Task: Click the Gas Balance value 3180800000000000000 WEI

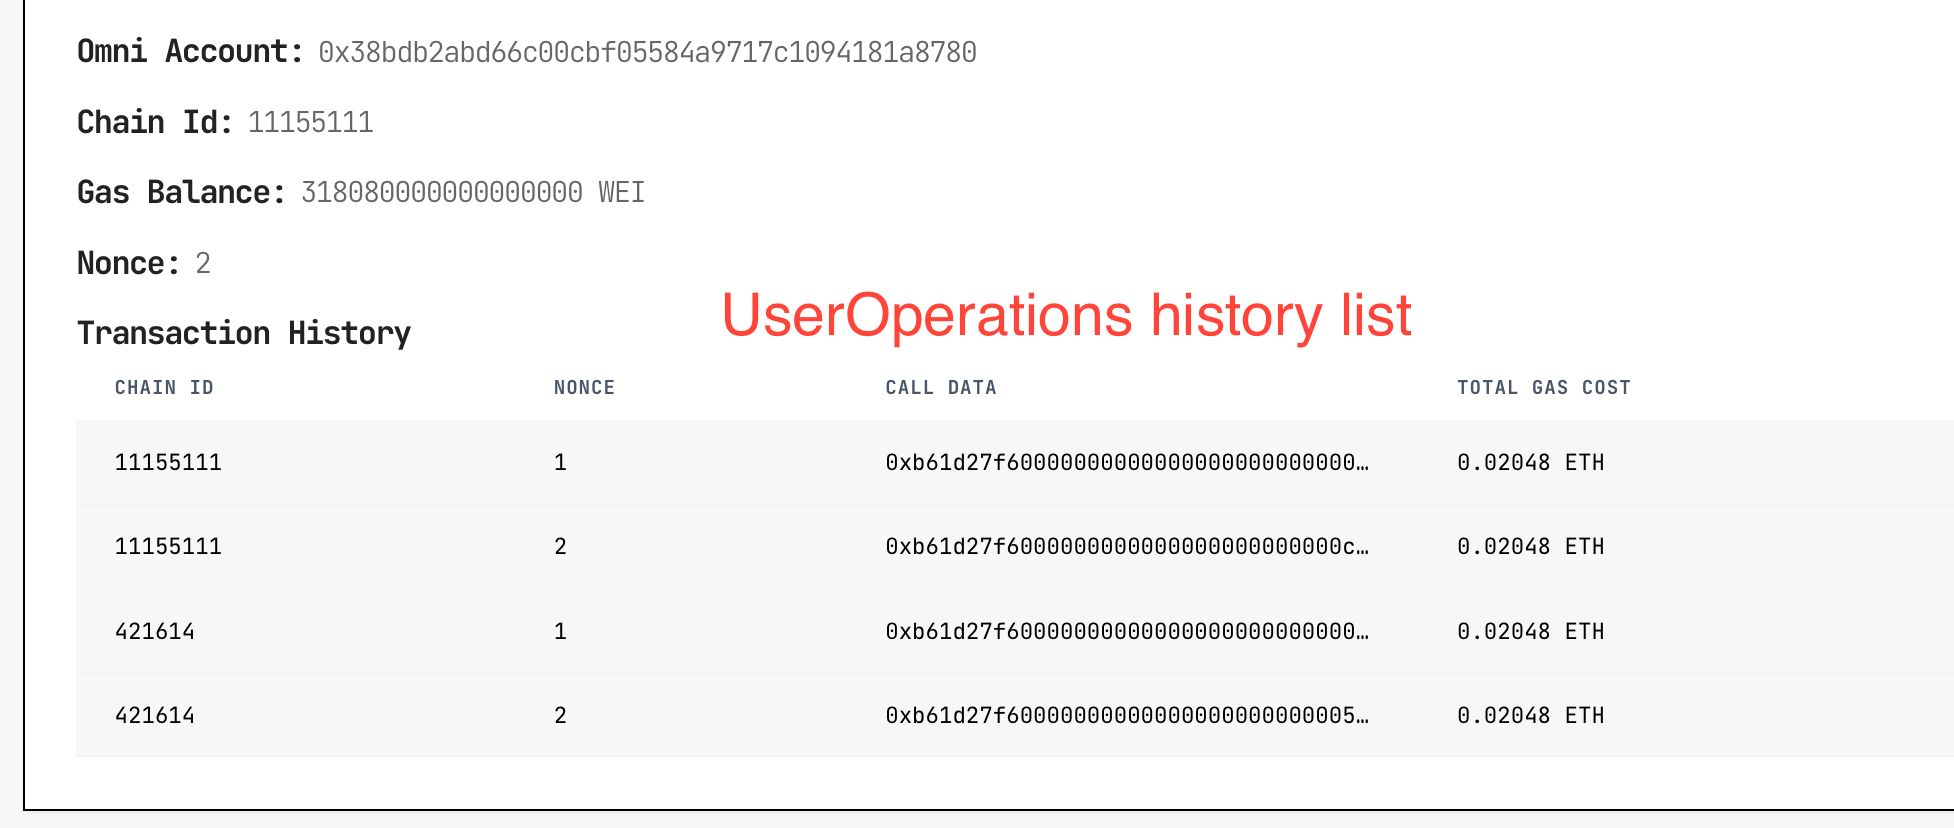Action: [473, 192]
